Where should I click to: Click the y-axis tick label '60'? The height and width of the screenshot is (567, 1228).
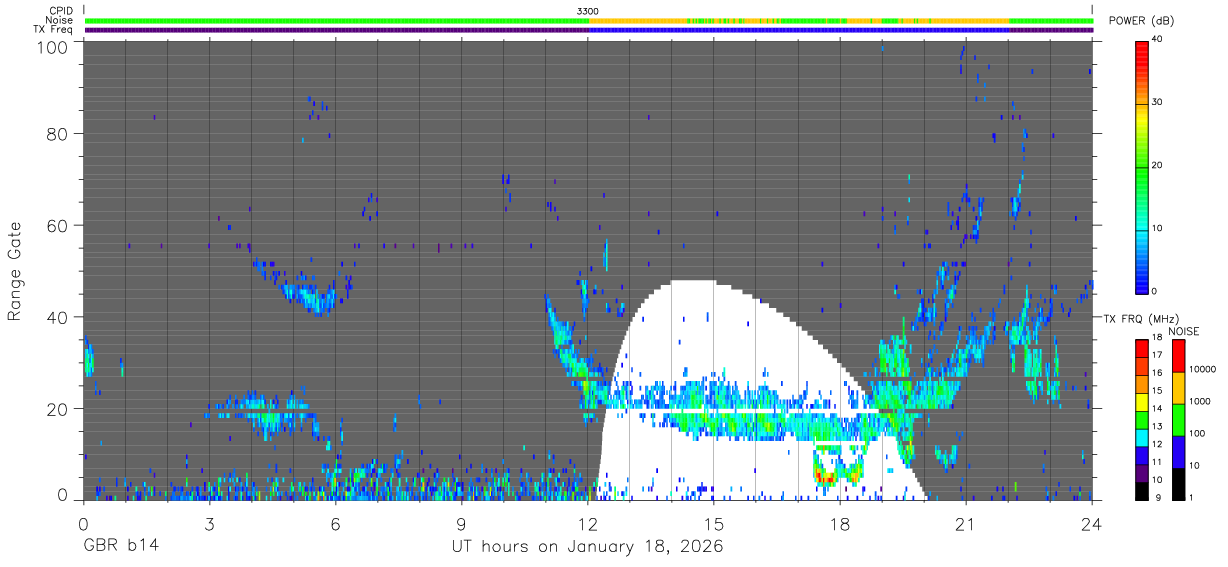coord(58,226)
